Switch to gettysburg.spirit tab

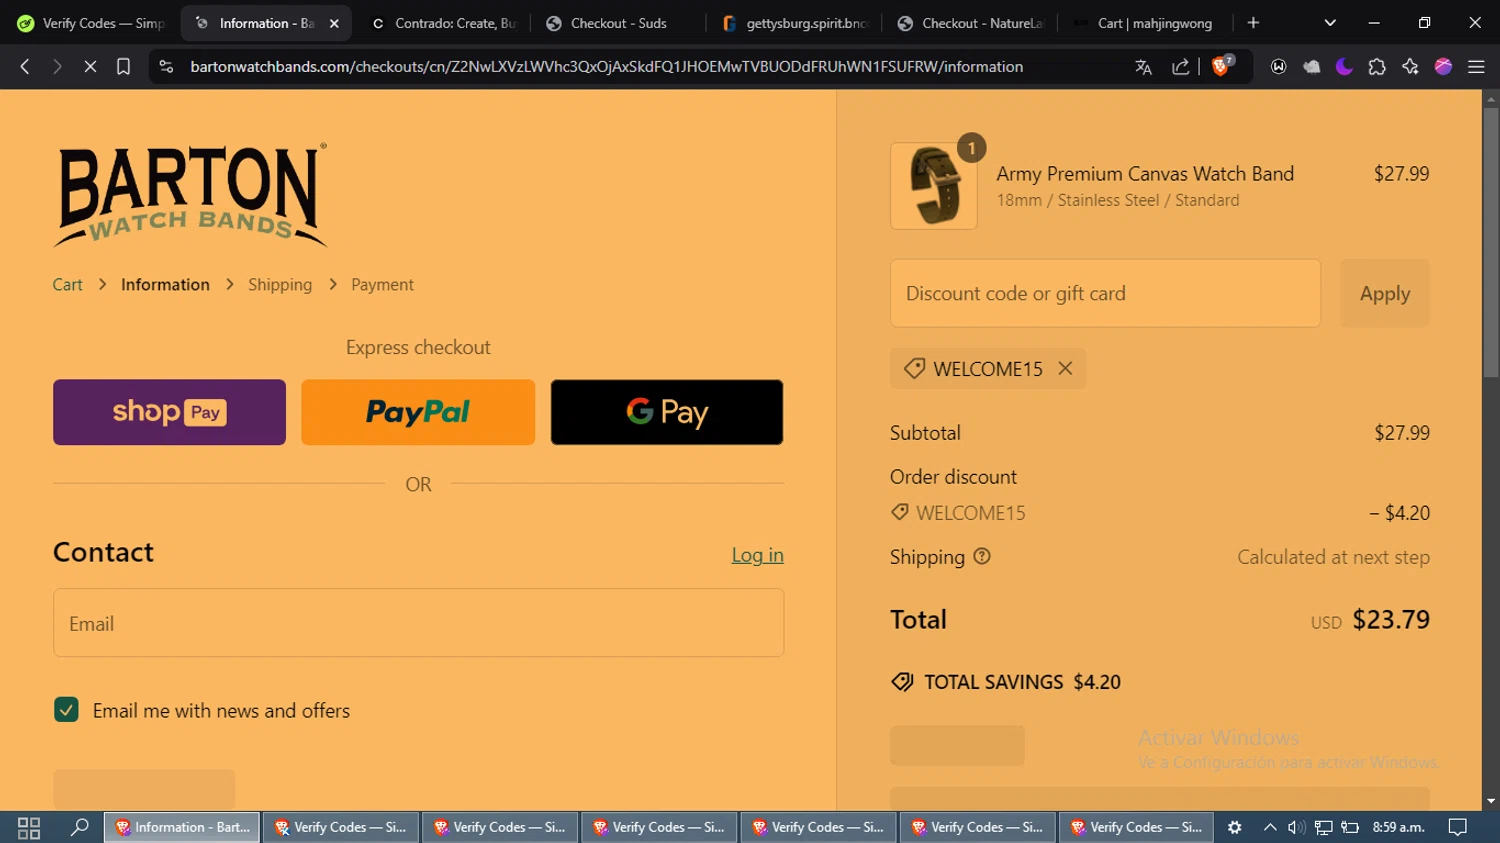click(795, 23)
